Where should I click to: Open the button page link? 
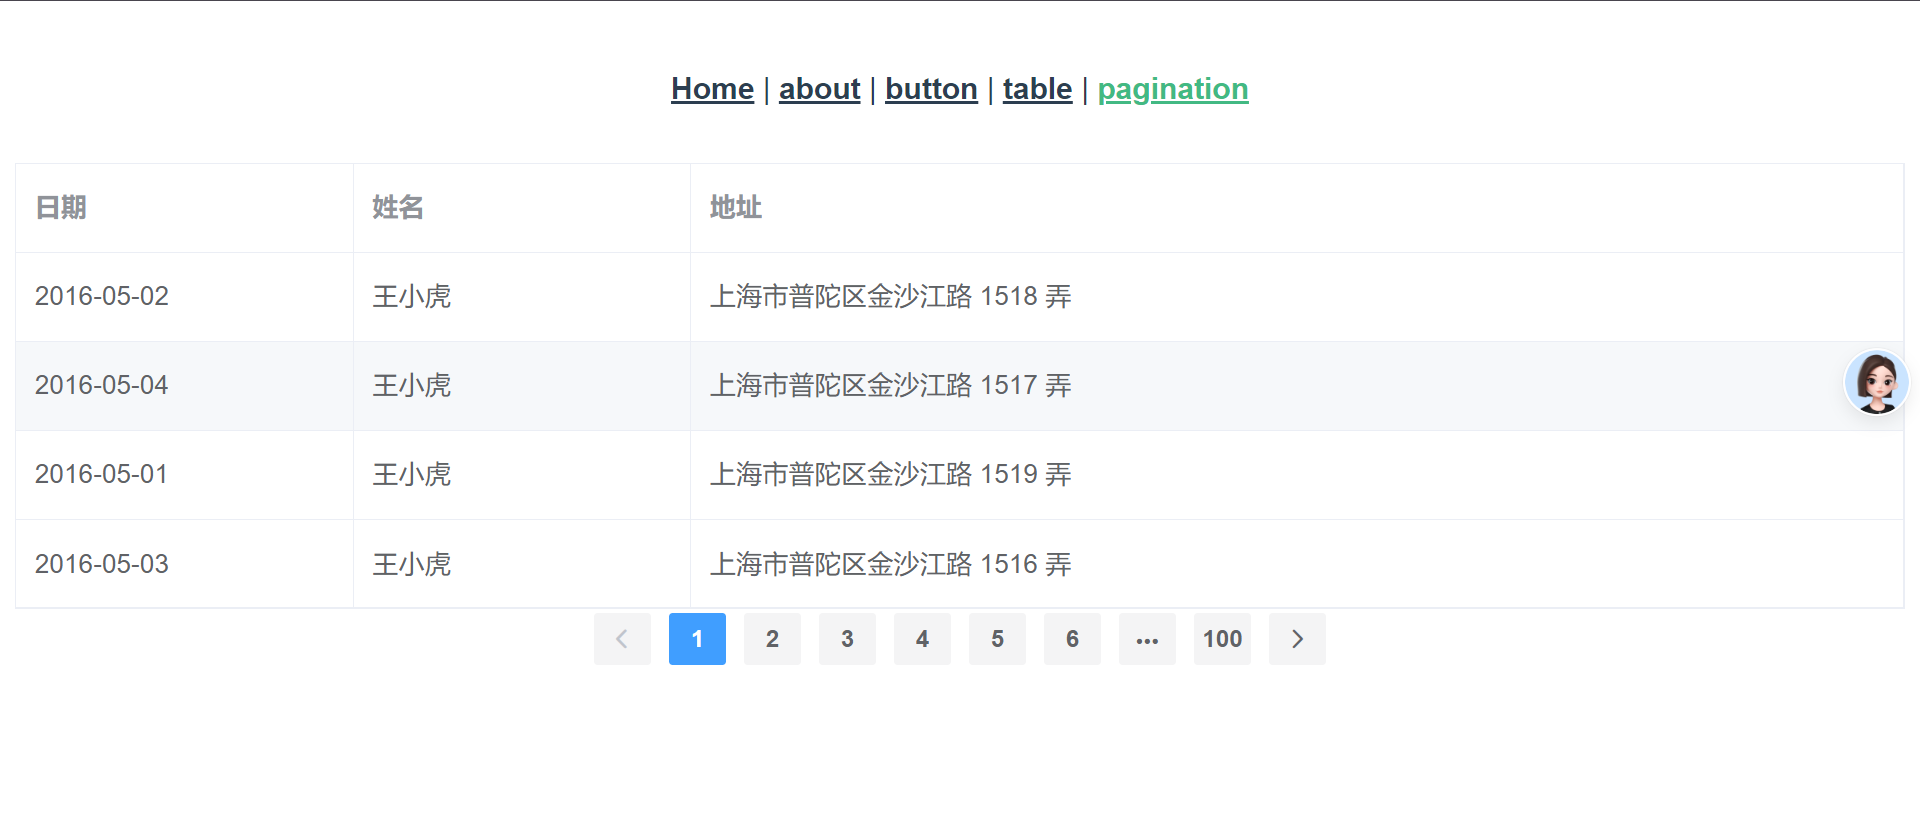click(931, 89)
